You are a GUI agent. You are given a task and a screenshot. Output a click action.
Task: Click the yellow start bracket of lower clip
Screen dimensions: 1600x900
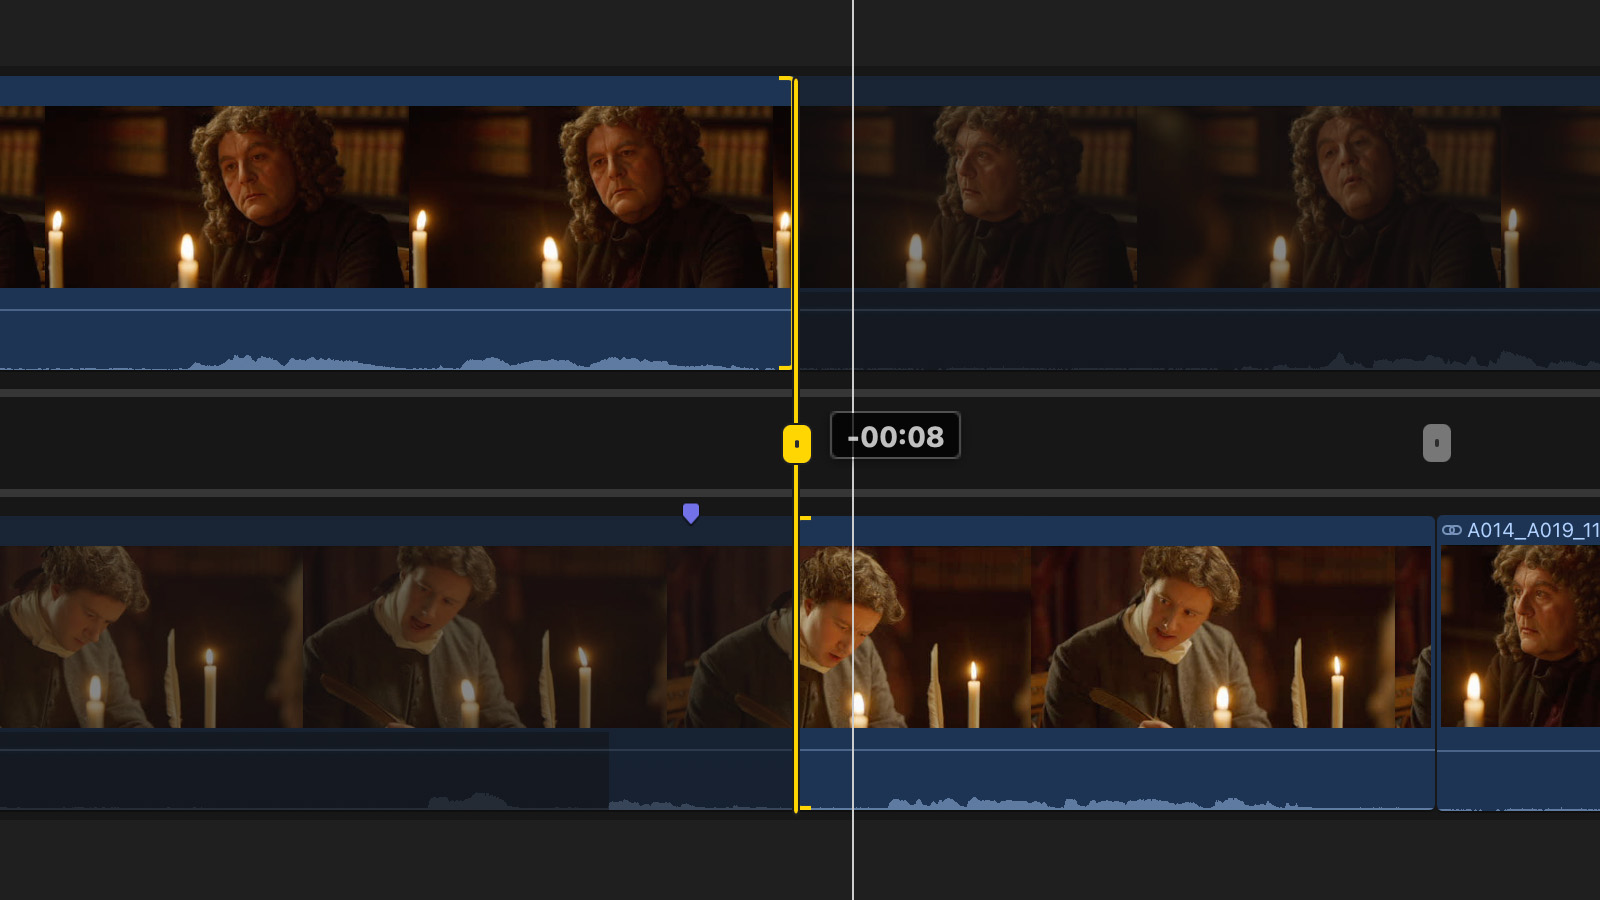(805, 663)
